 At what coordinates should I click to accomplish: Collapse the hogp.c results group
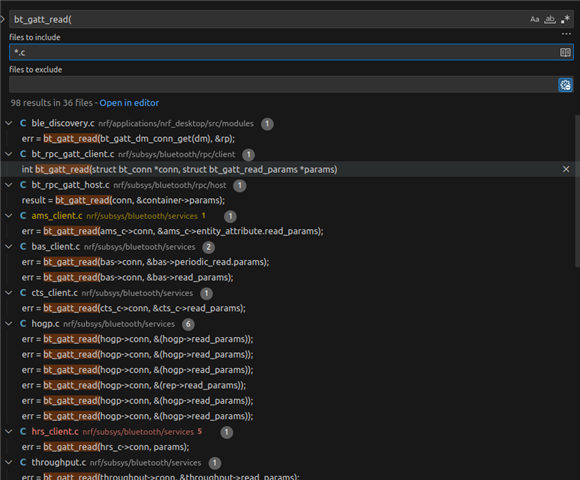click(9, 324)
